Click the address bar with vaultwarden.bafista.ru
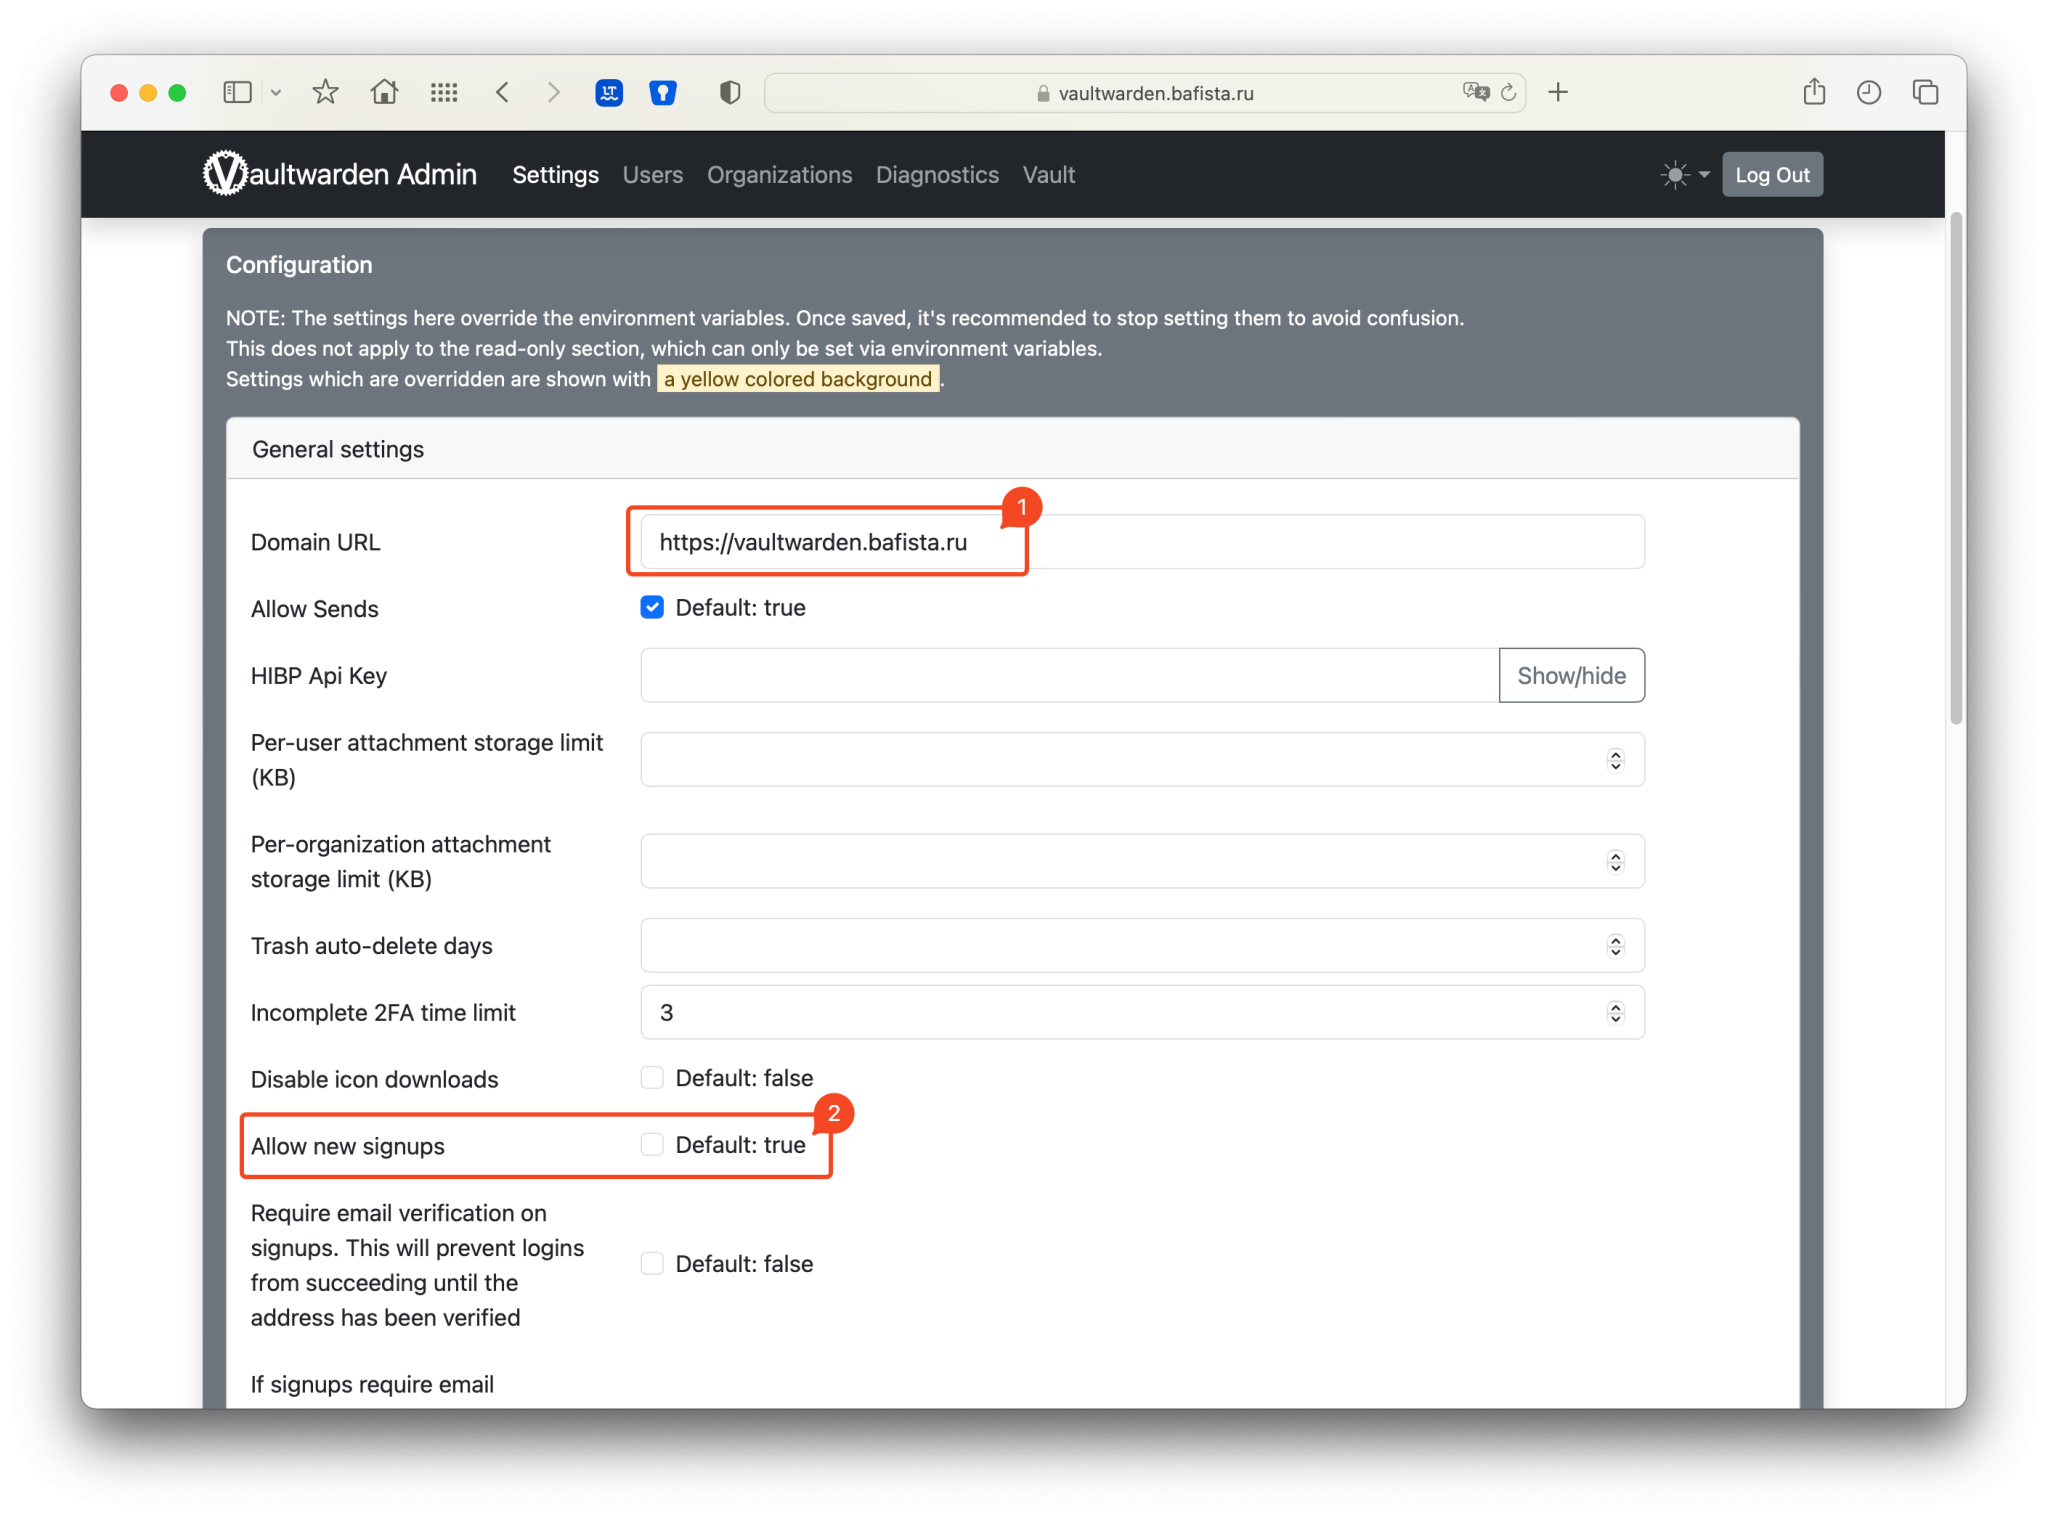Viewport: 2048px width, 1516px height. click(x=1145, y=93)
